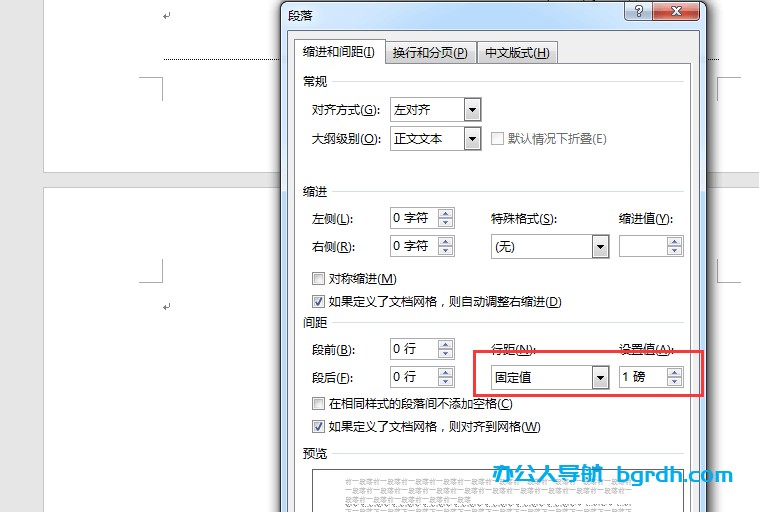Open the 中文版式 tab
This screenshot has width=759, height=512.
click(x=517, y=52)
